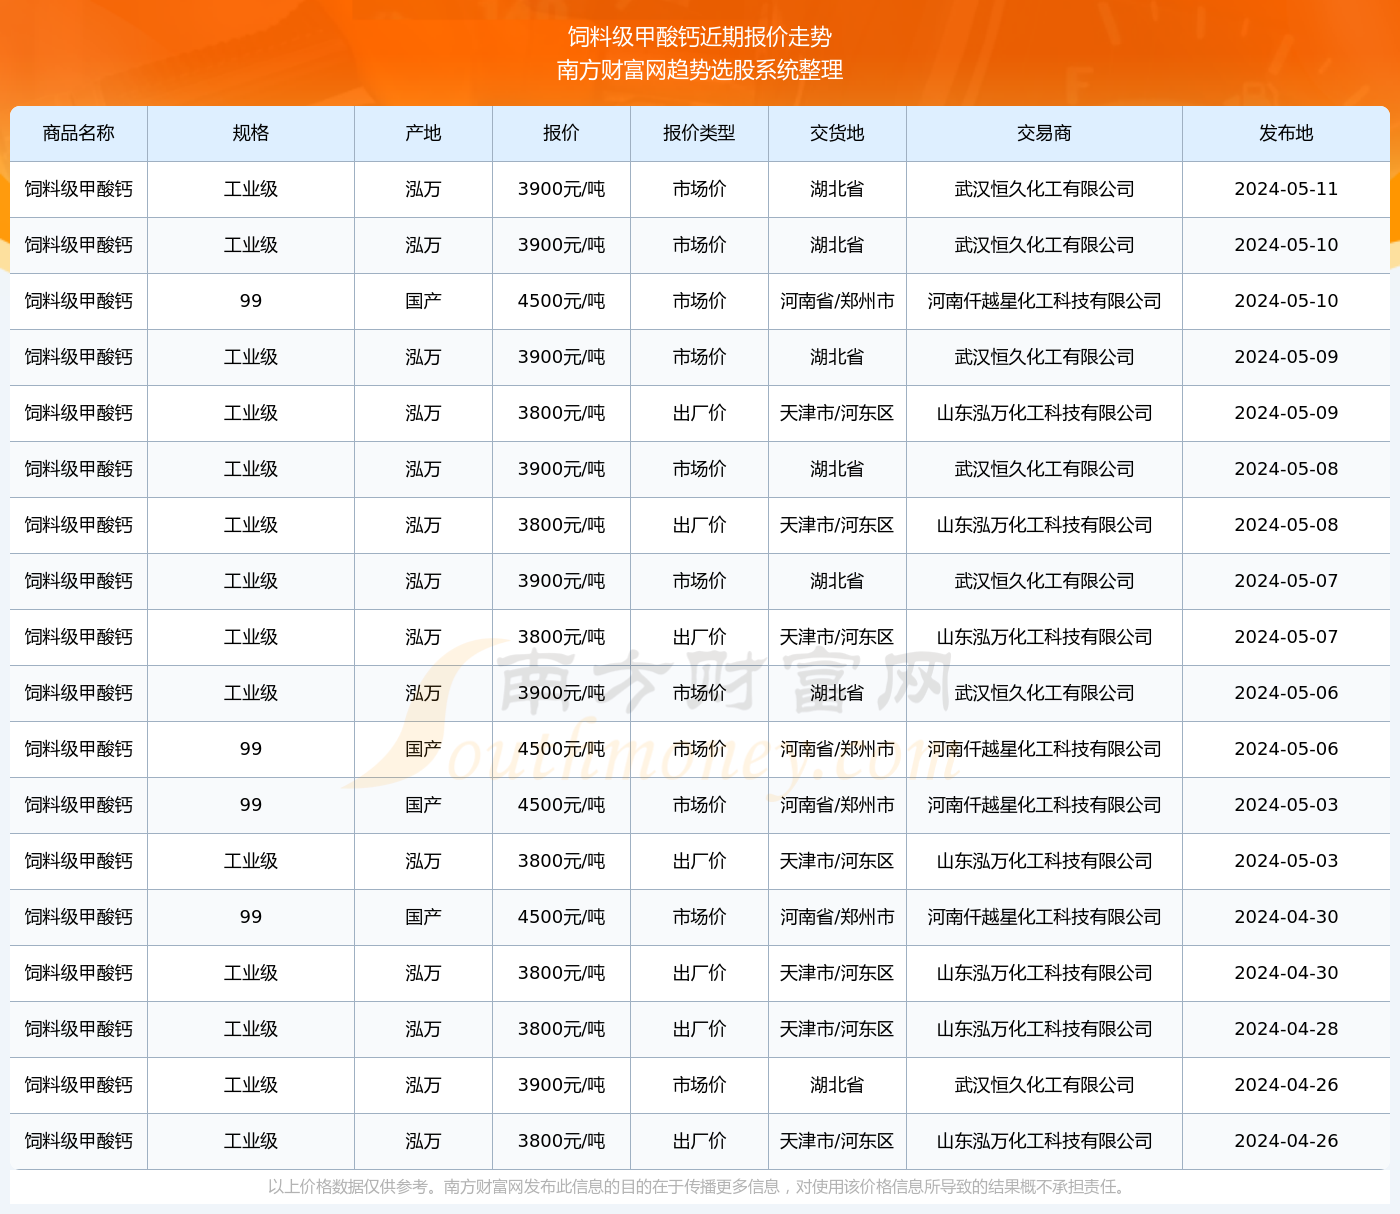Click the 规格 column header
Viewport: 1400px width, 1214px height.
pos(251,133)
